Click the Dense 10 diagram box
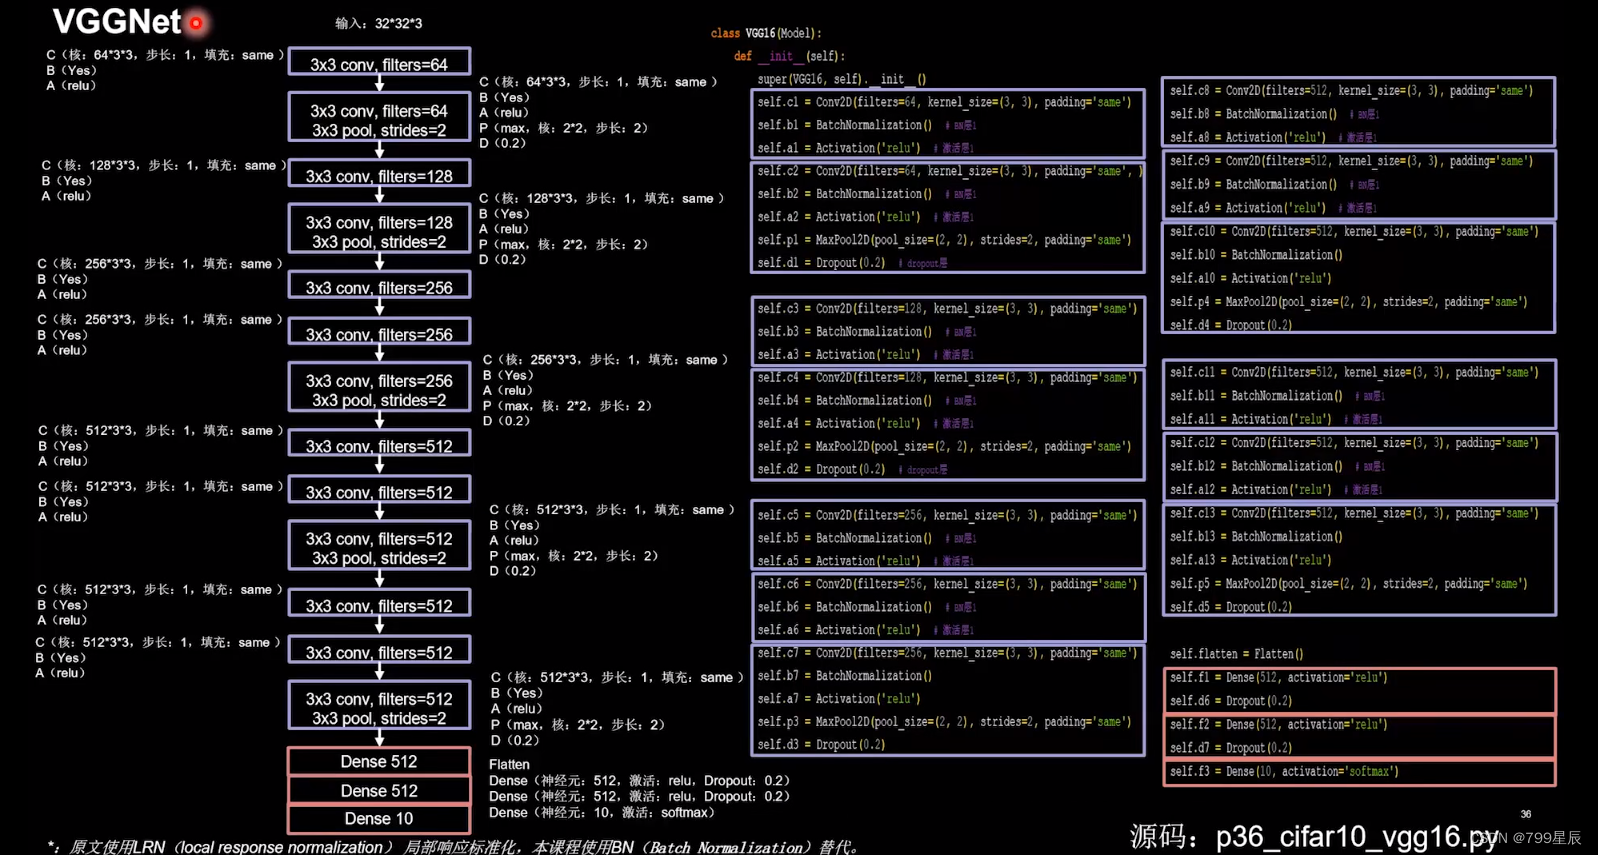The width and height of the screenshot is (1598, 855). pos(379,819)
